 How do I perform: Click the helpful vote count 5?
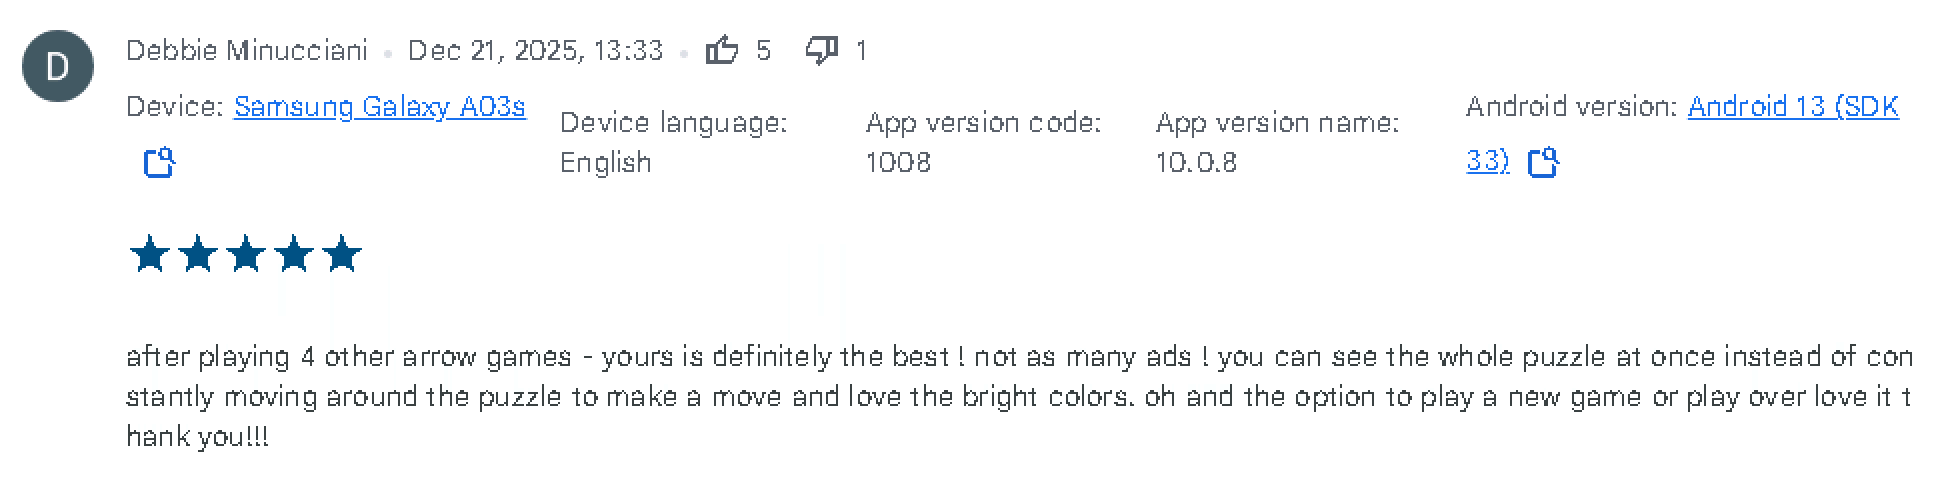(x=764, y=50)
